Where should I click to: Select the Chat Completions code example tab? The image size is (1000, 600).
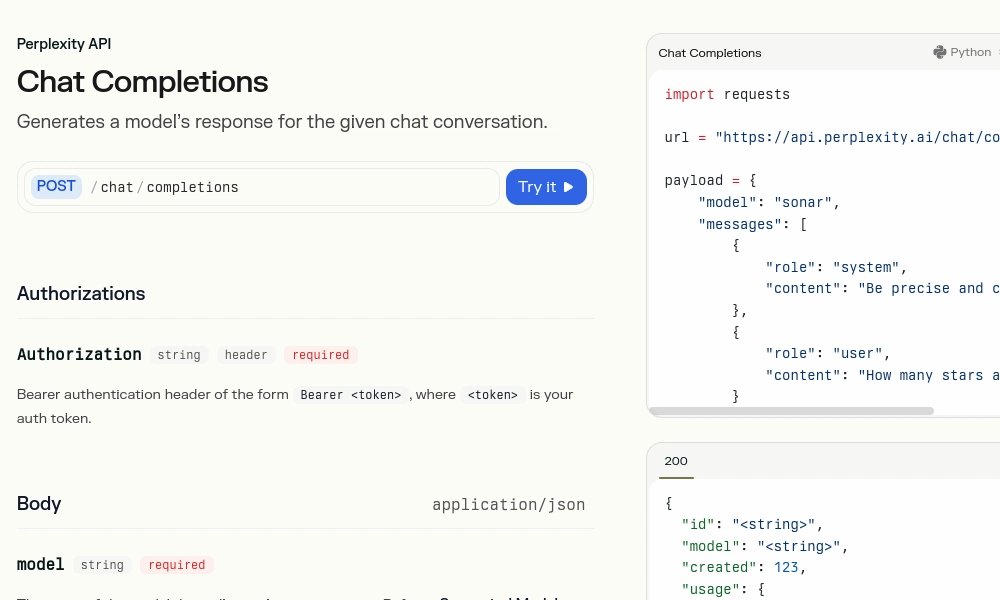pos(709,53)
